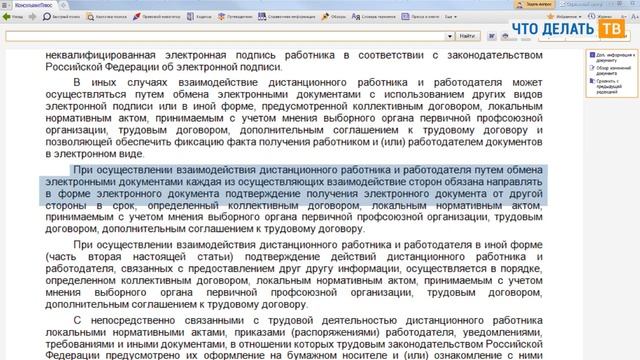Image resolution: width=640 pixels, height=360 pixels.
Task: Click Сравнить с предыдущей редакцией
Action: coord(607,86)
